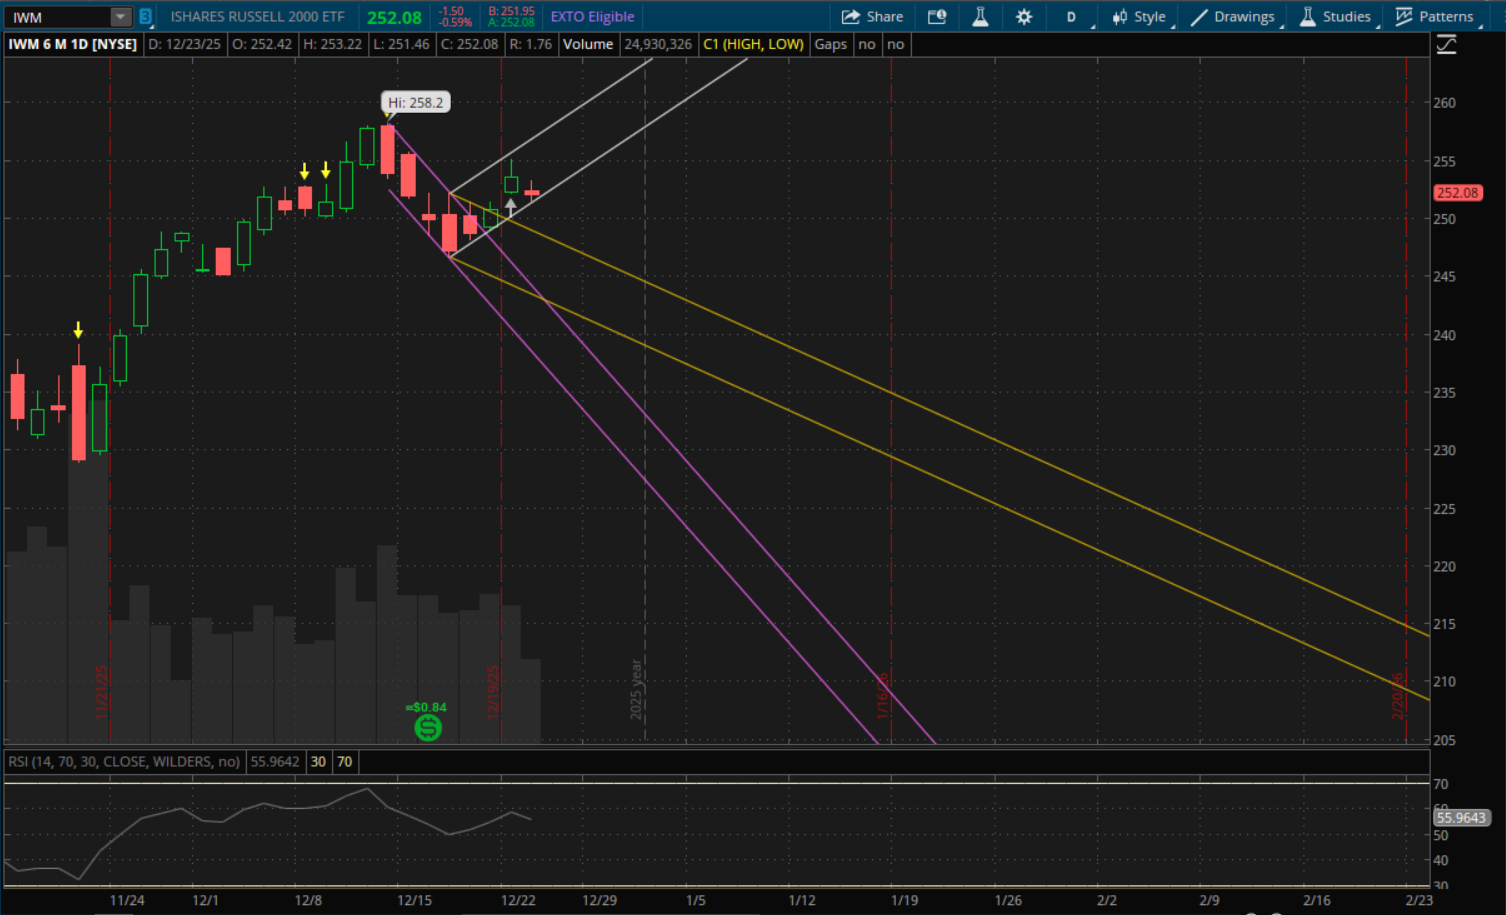
Task: Open the Style menu
Action: (x=1139, y=17)
